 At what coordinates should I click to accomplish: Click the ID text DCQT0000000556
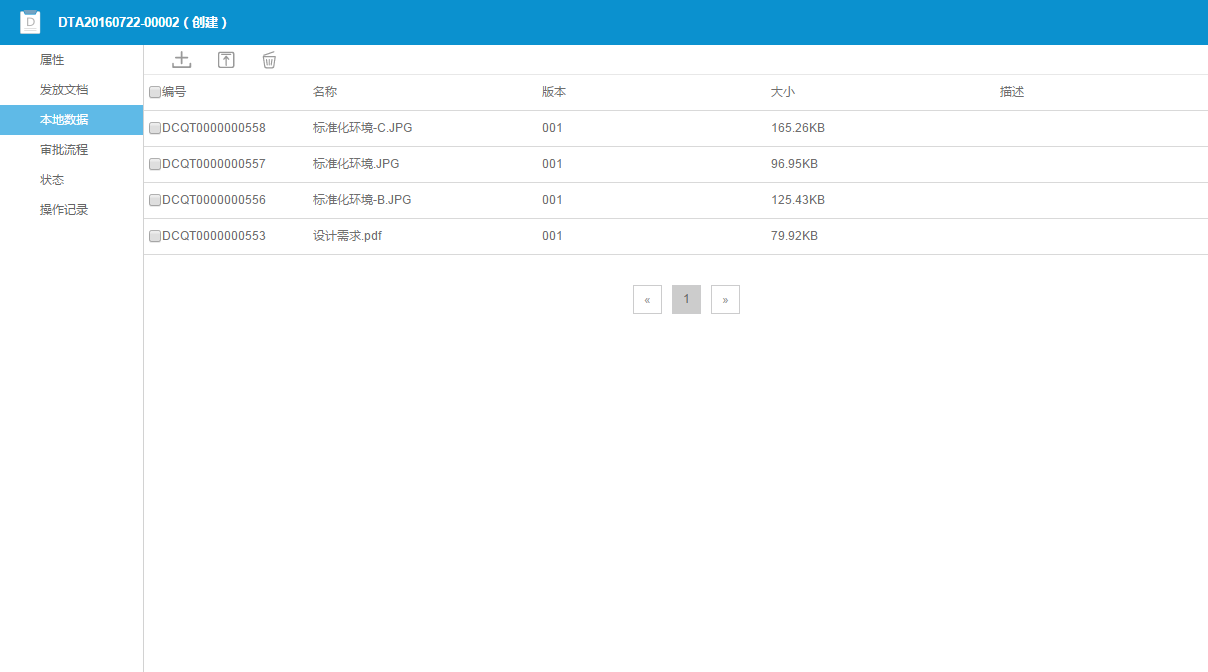[x=214, y=200]
